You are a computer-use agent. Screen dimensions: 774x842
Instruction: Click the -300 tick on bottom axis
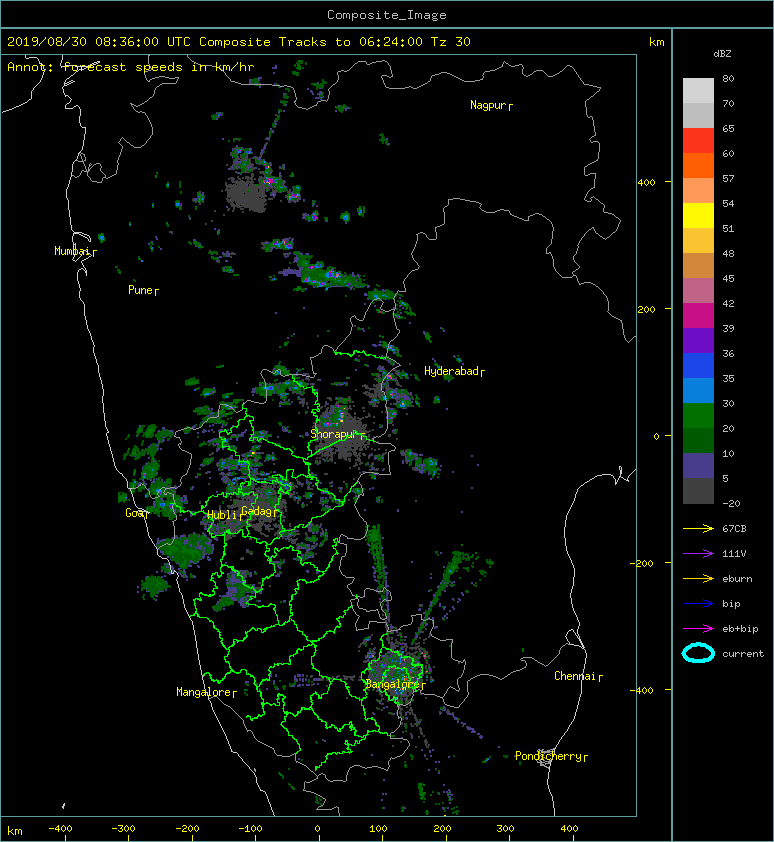pos(123,829)
